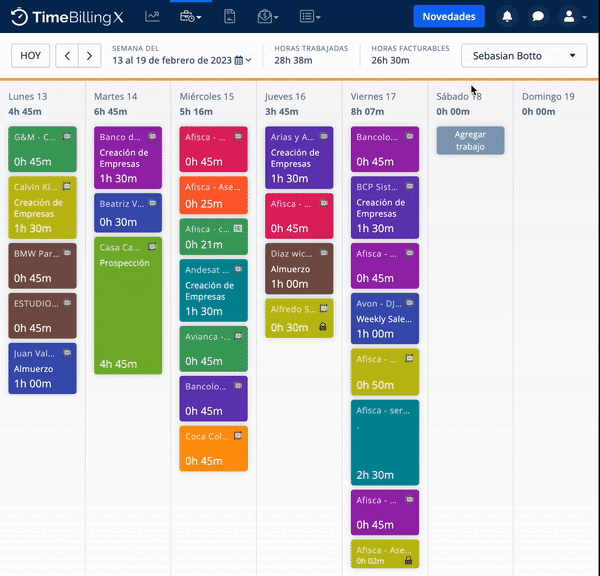The image size is (600, 576).
Task: Click calendar icon beside the week date
Action: (239, 60)
